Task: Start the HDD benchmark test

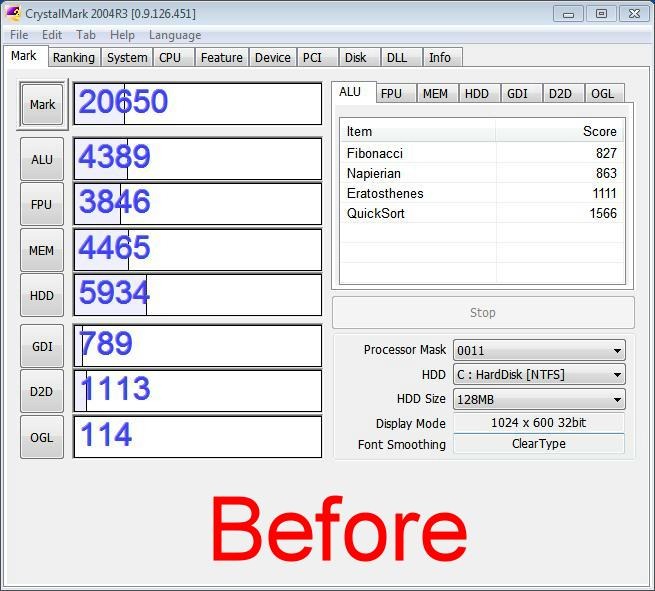Action: [42, 296]
